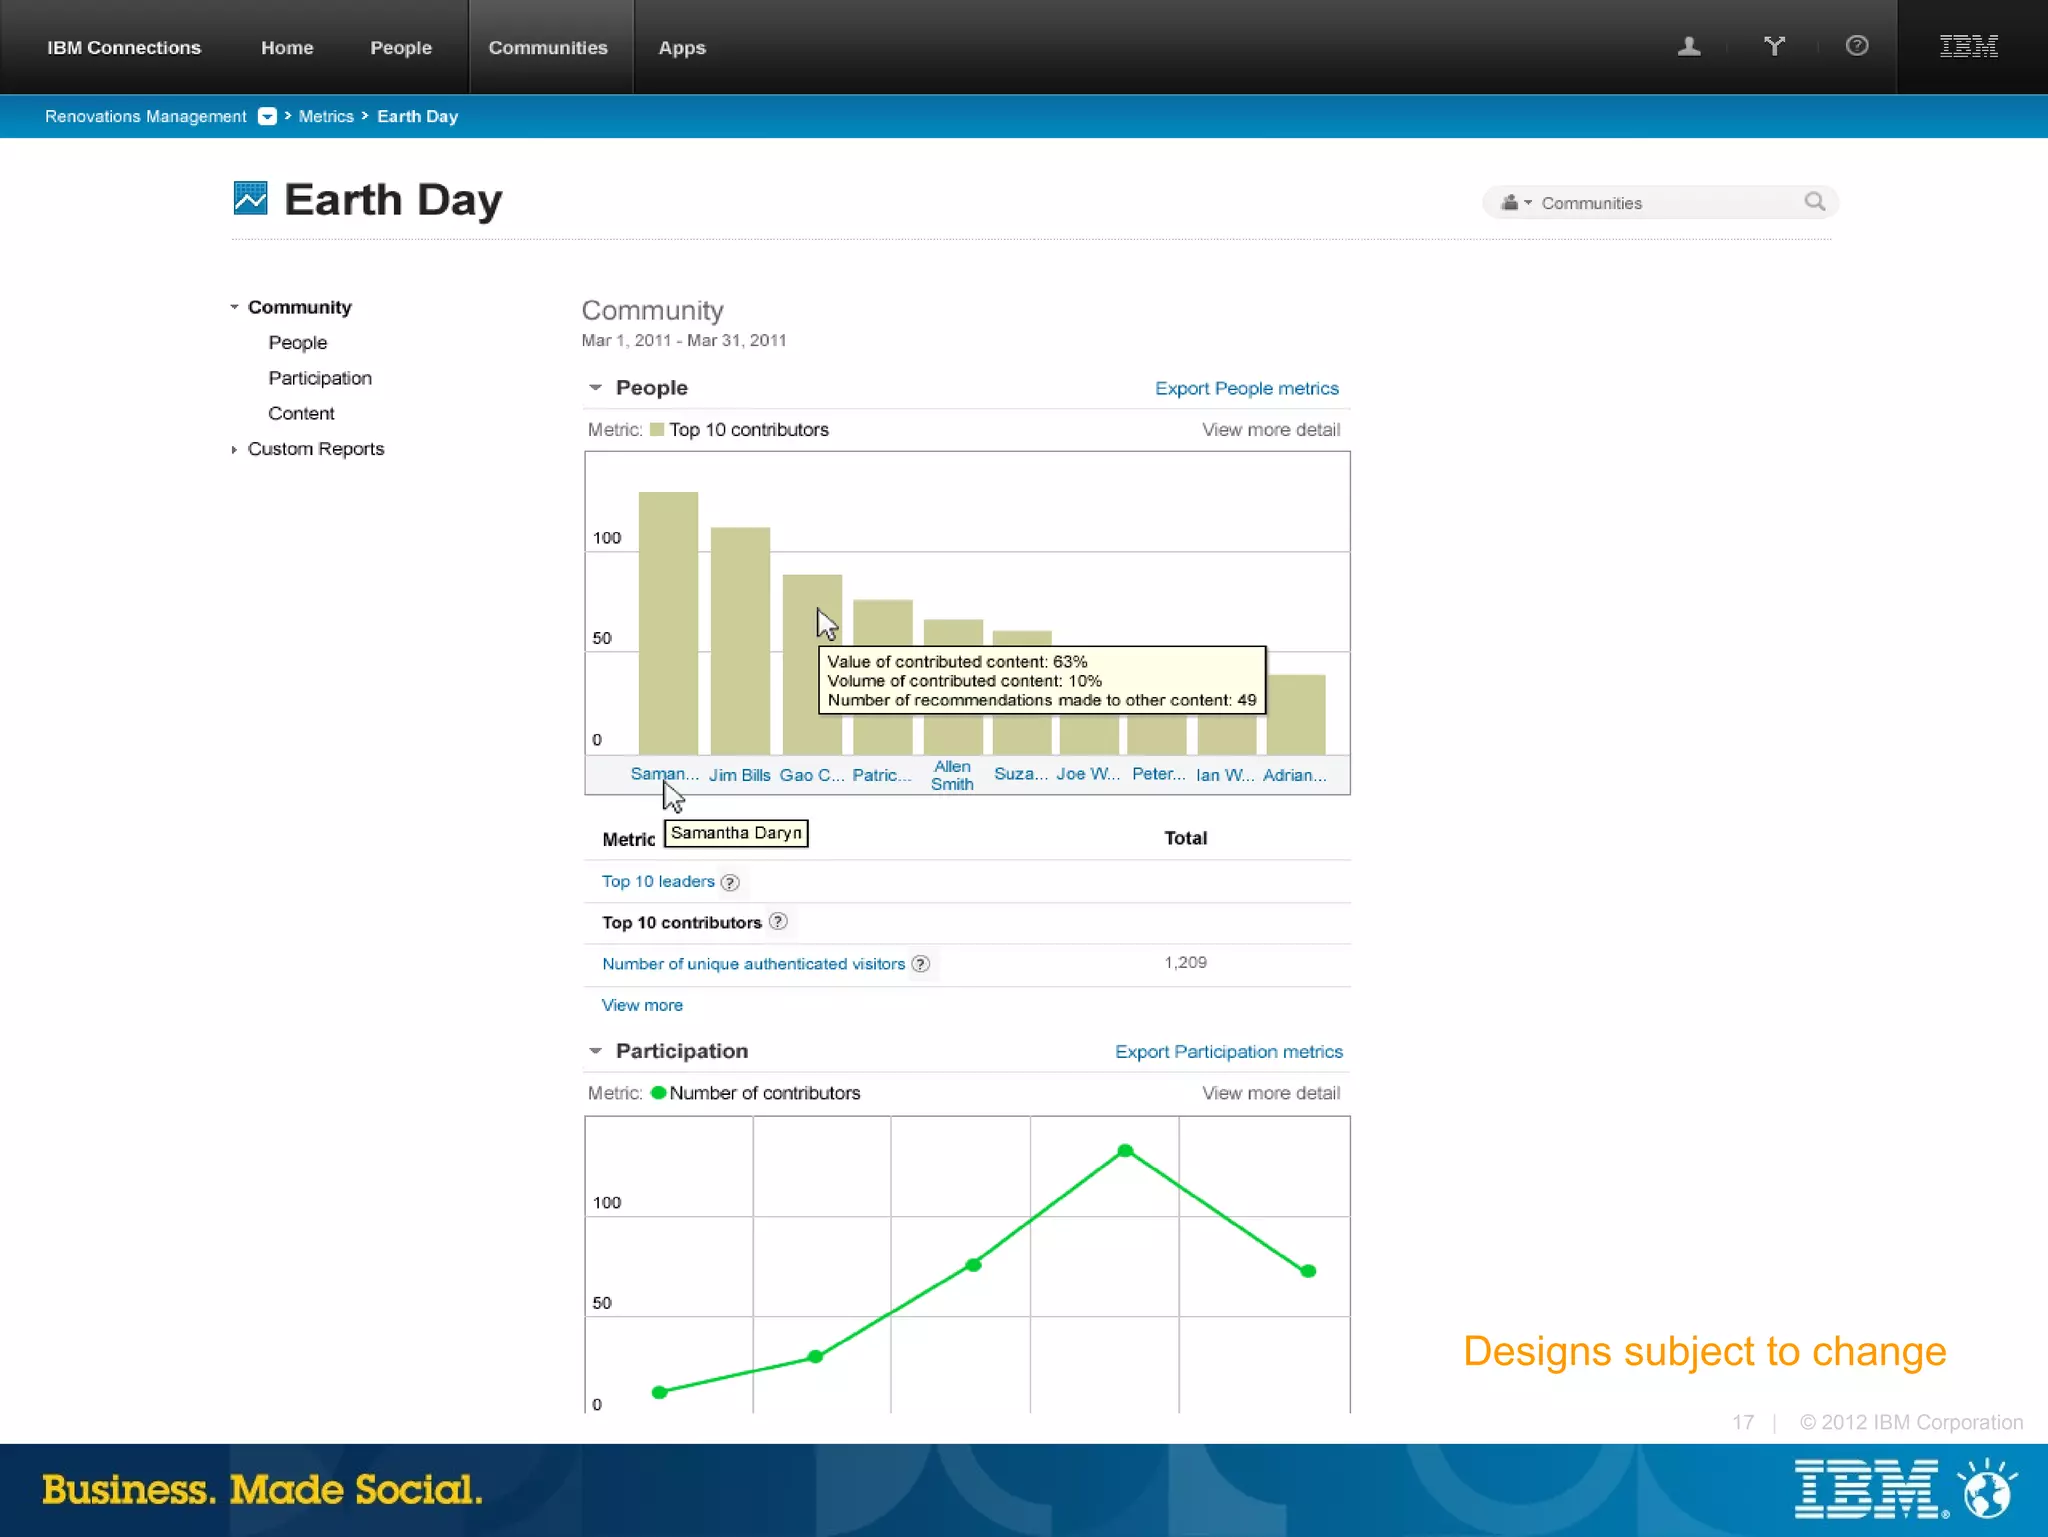Collapse the Participation metrics section

[x=596, y=1051]
